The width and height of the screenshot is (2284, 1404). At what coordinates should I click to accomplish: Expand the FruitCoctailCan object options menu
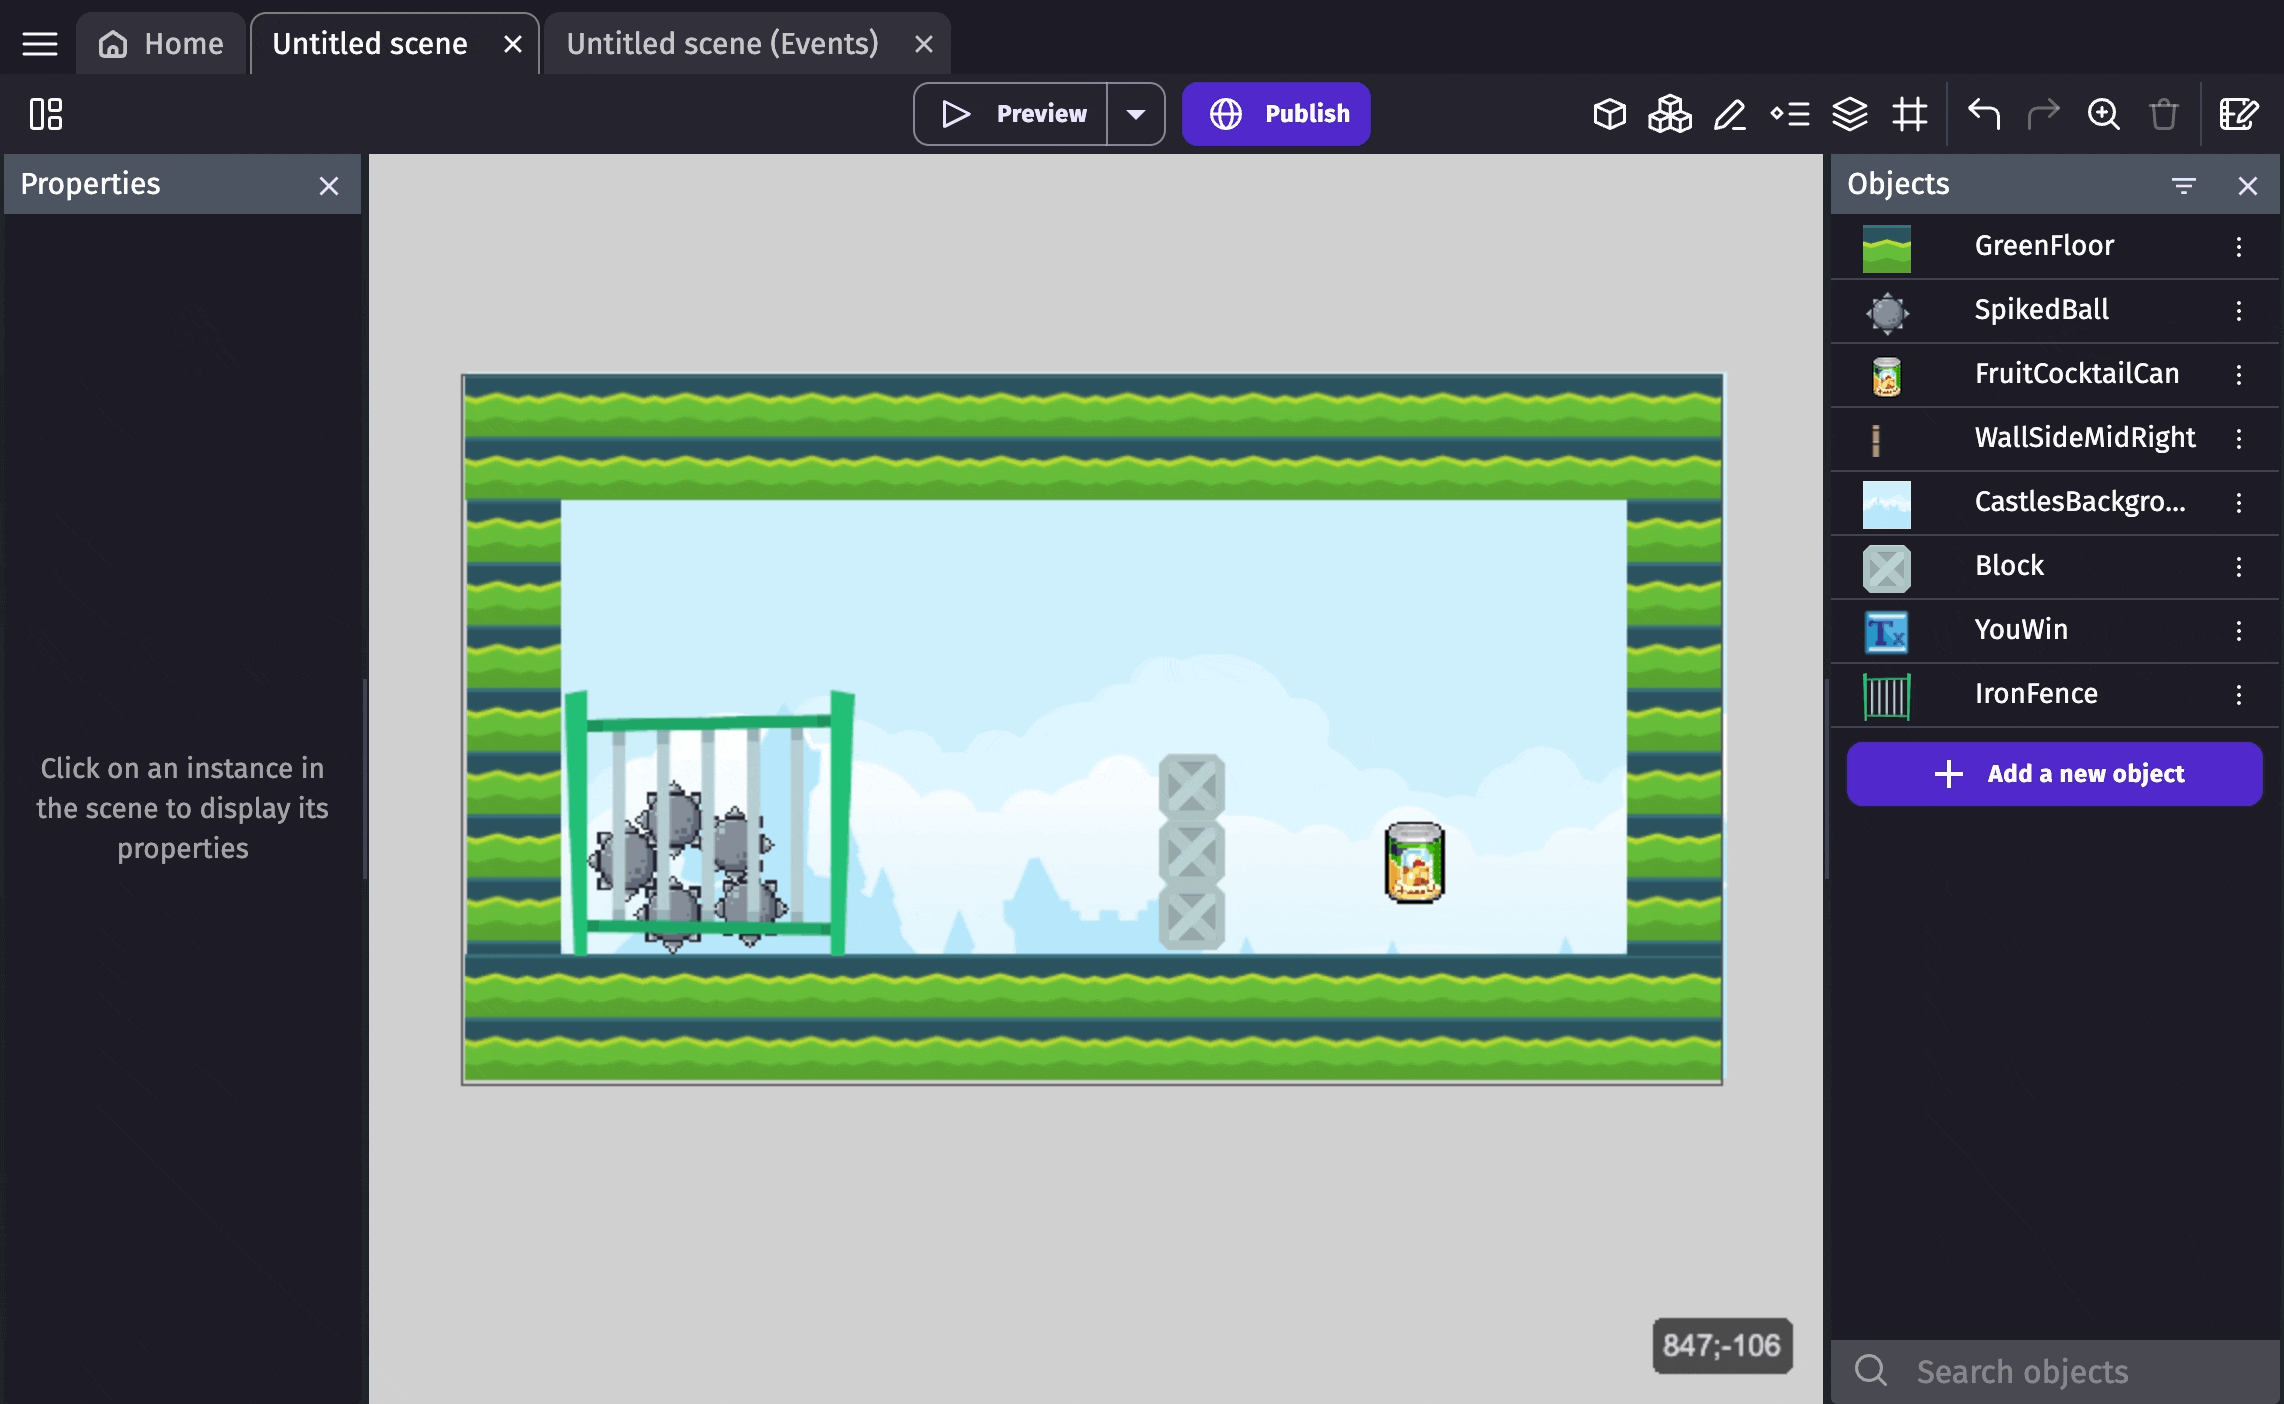(2243, 373)
